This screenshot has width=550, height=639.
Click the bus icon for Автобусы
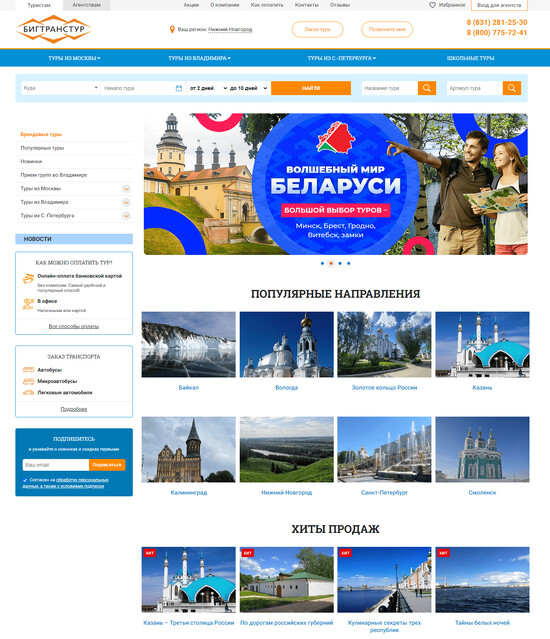(28, 370)
